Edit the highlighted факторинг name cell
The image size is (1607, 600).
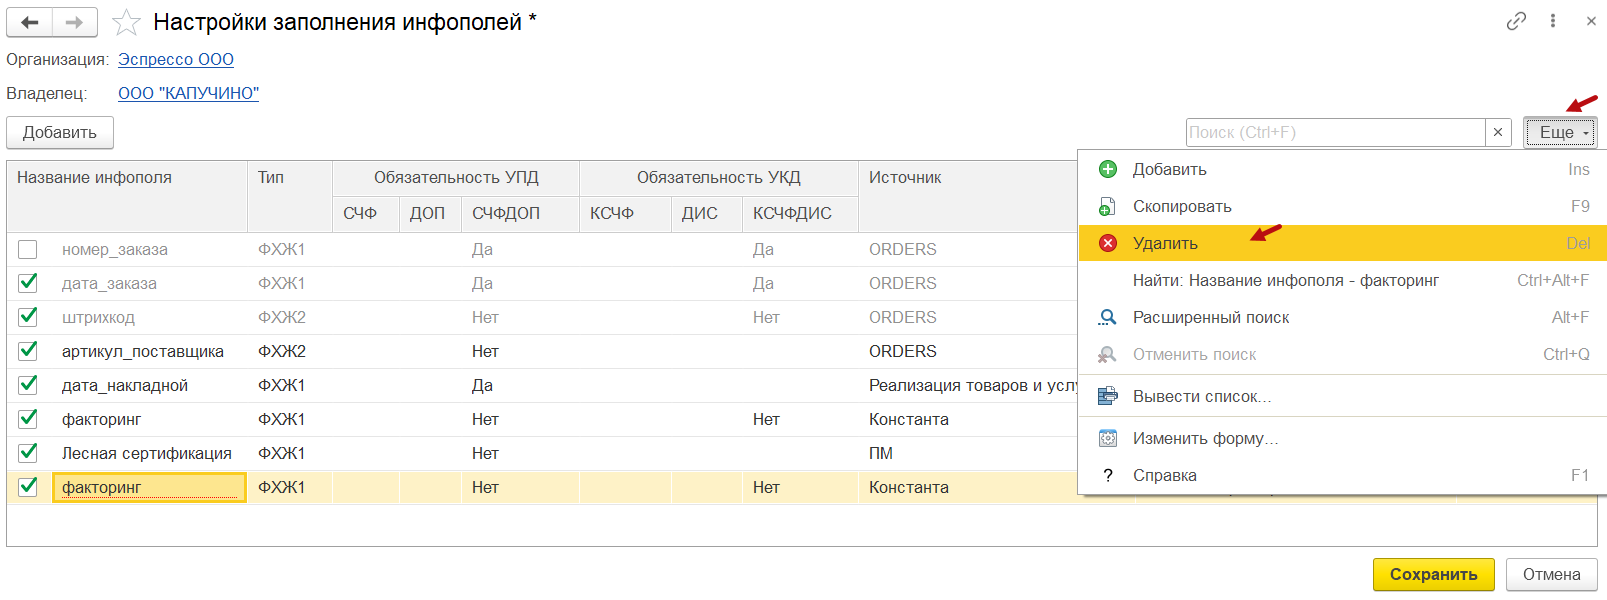click(x=149, y=487)
